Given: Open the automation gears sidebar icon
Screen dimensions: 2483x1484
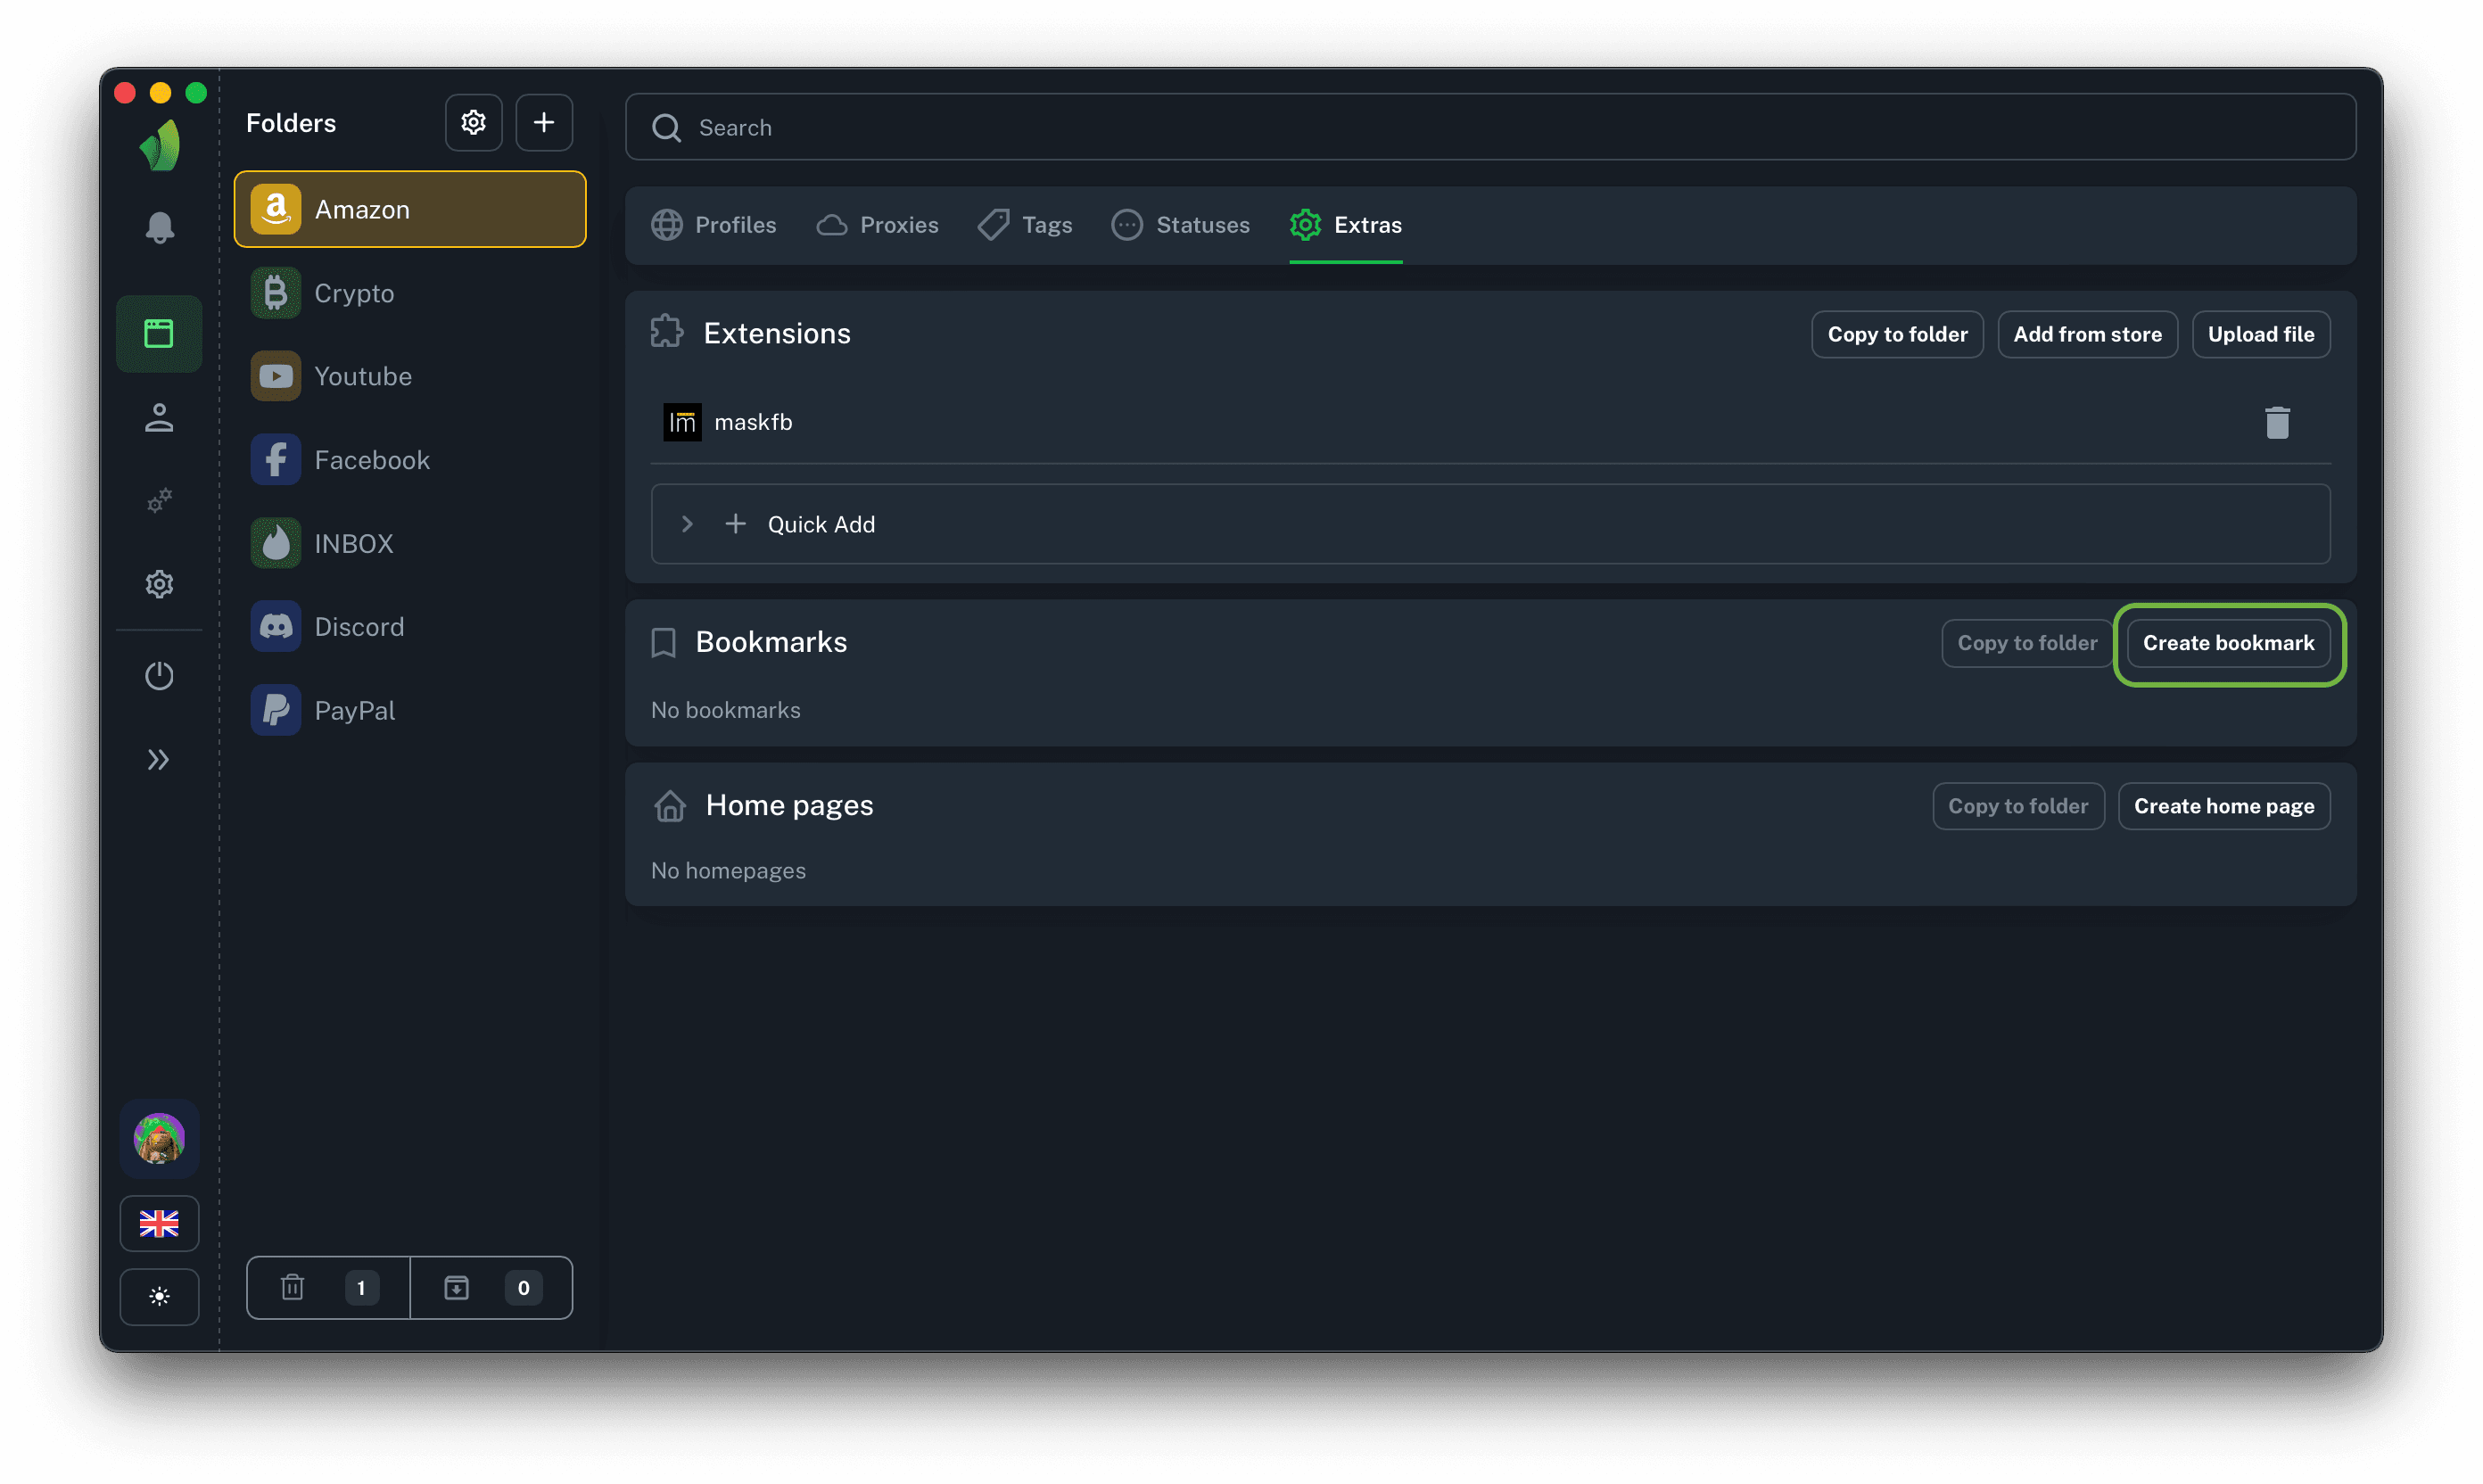Looking at the screenshot, I should pos(159,500).
